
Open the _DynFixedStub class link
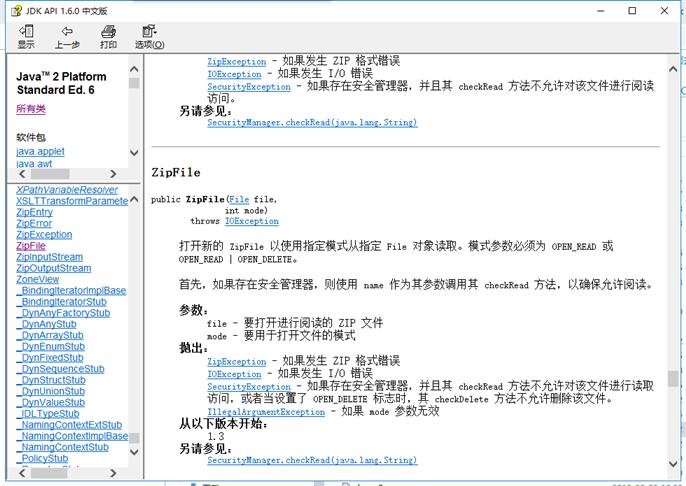coord(50,357)
